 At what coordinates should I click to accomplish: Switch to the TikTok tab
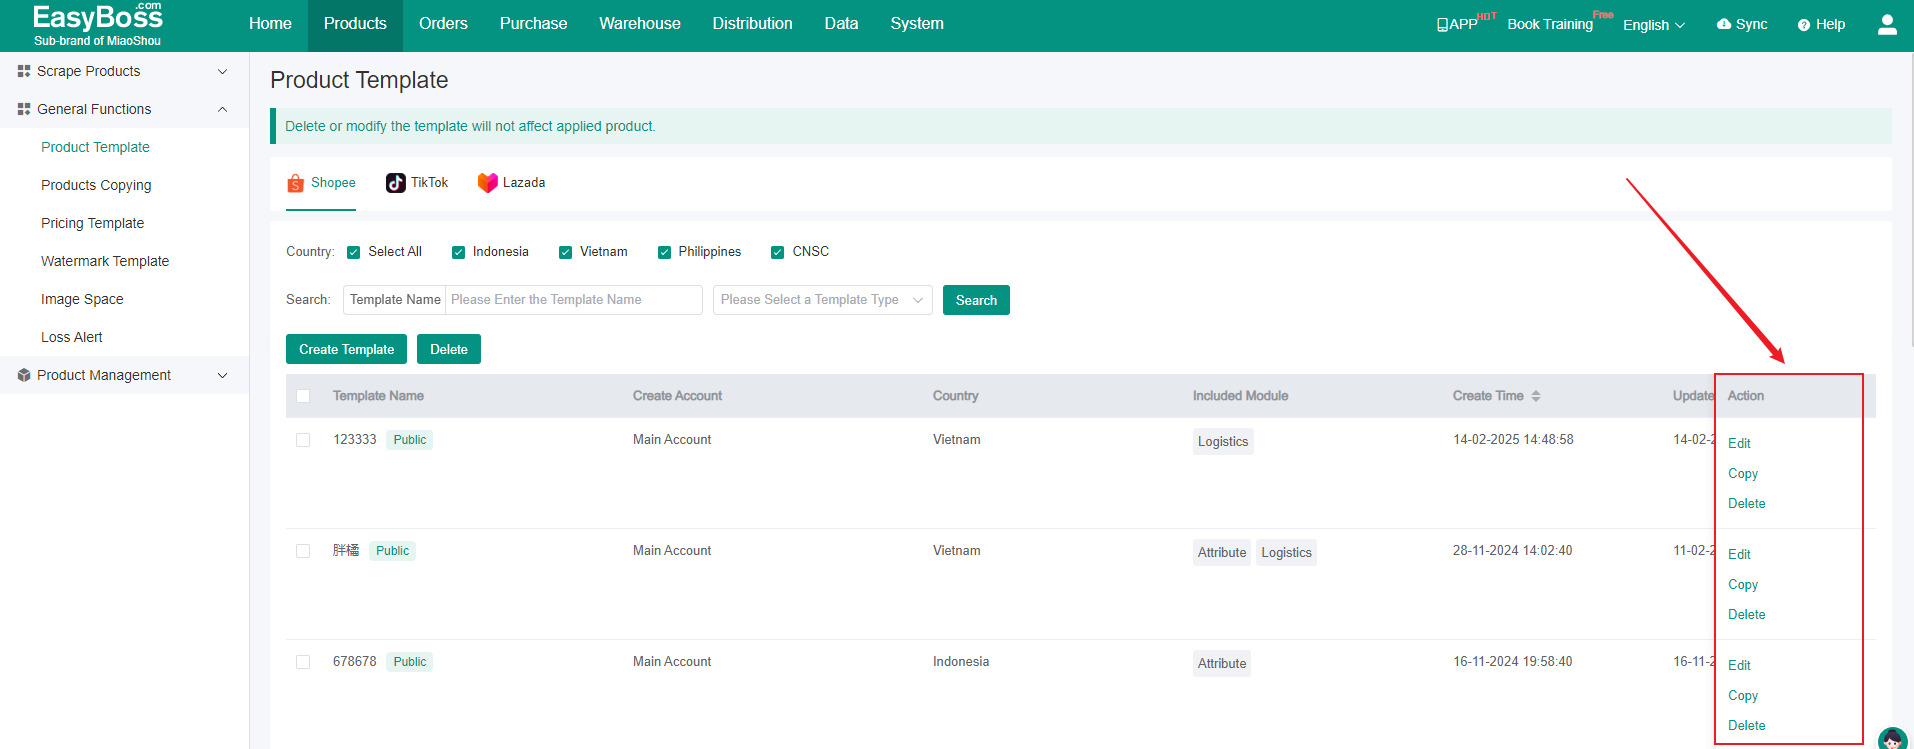[417, 183]
